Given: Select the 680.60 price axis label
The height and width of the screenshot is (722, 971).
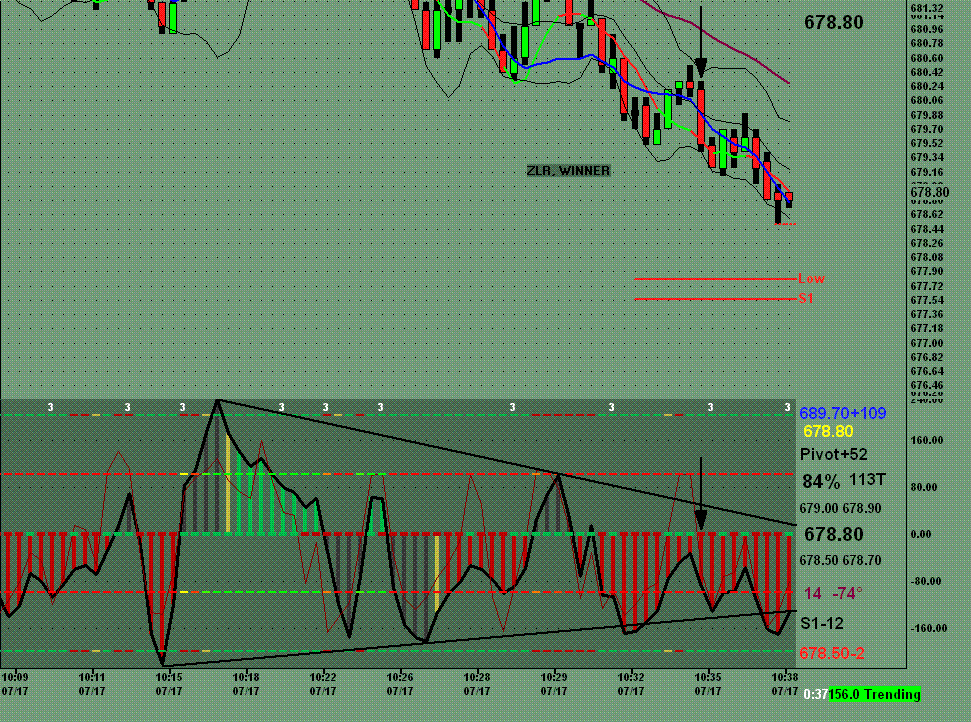Looking at the screenshot, I should tap(927, 58).
